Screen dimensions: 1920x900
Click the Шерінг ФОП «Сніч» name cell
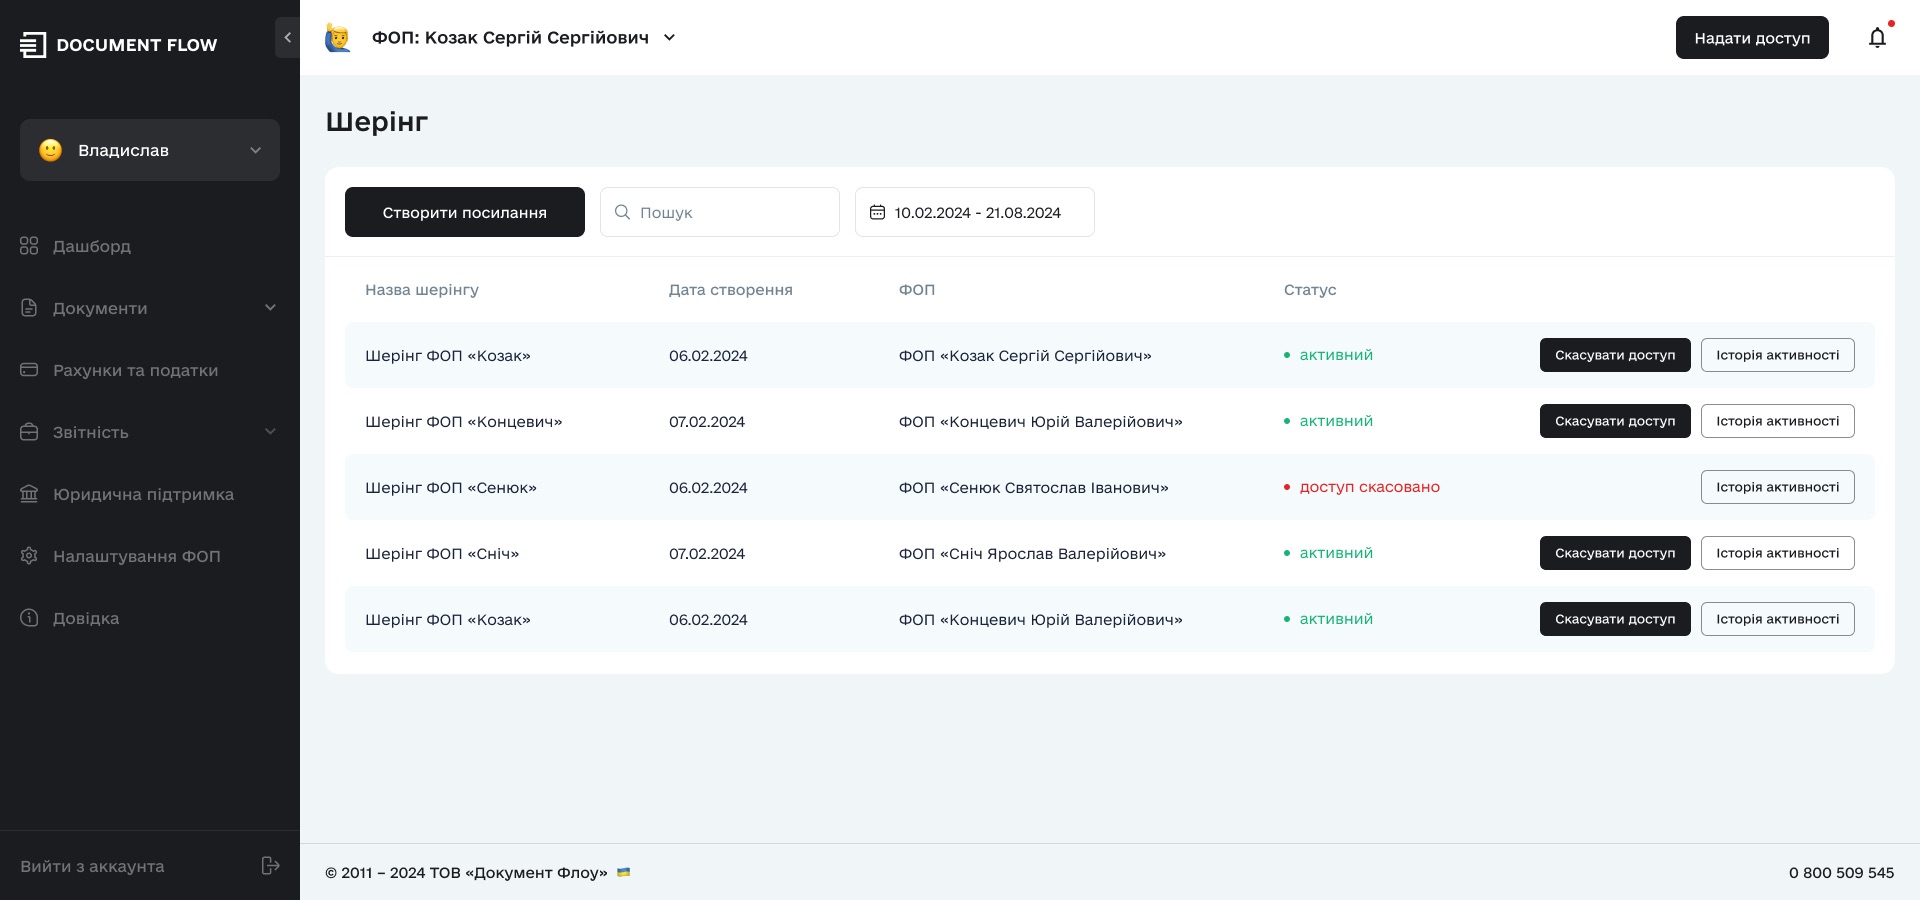[442, 554]
